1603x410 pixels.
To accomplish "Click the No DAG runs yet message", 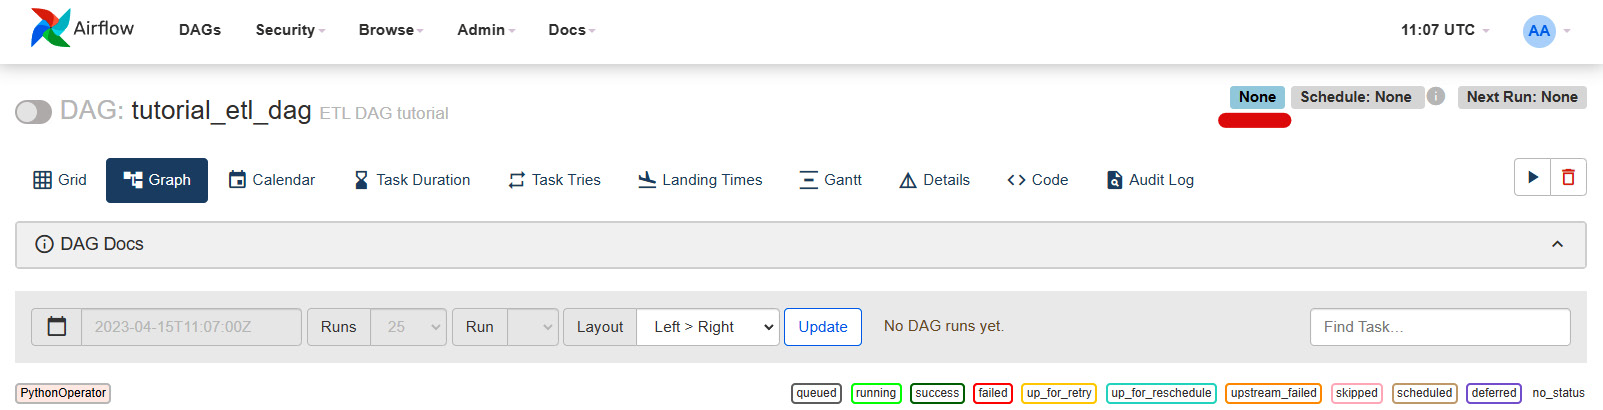I will click(x=944, y=326).
